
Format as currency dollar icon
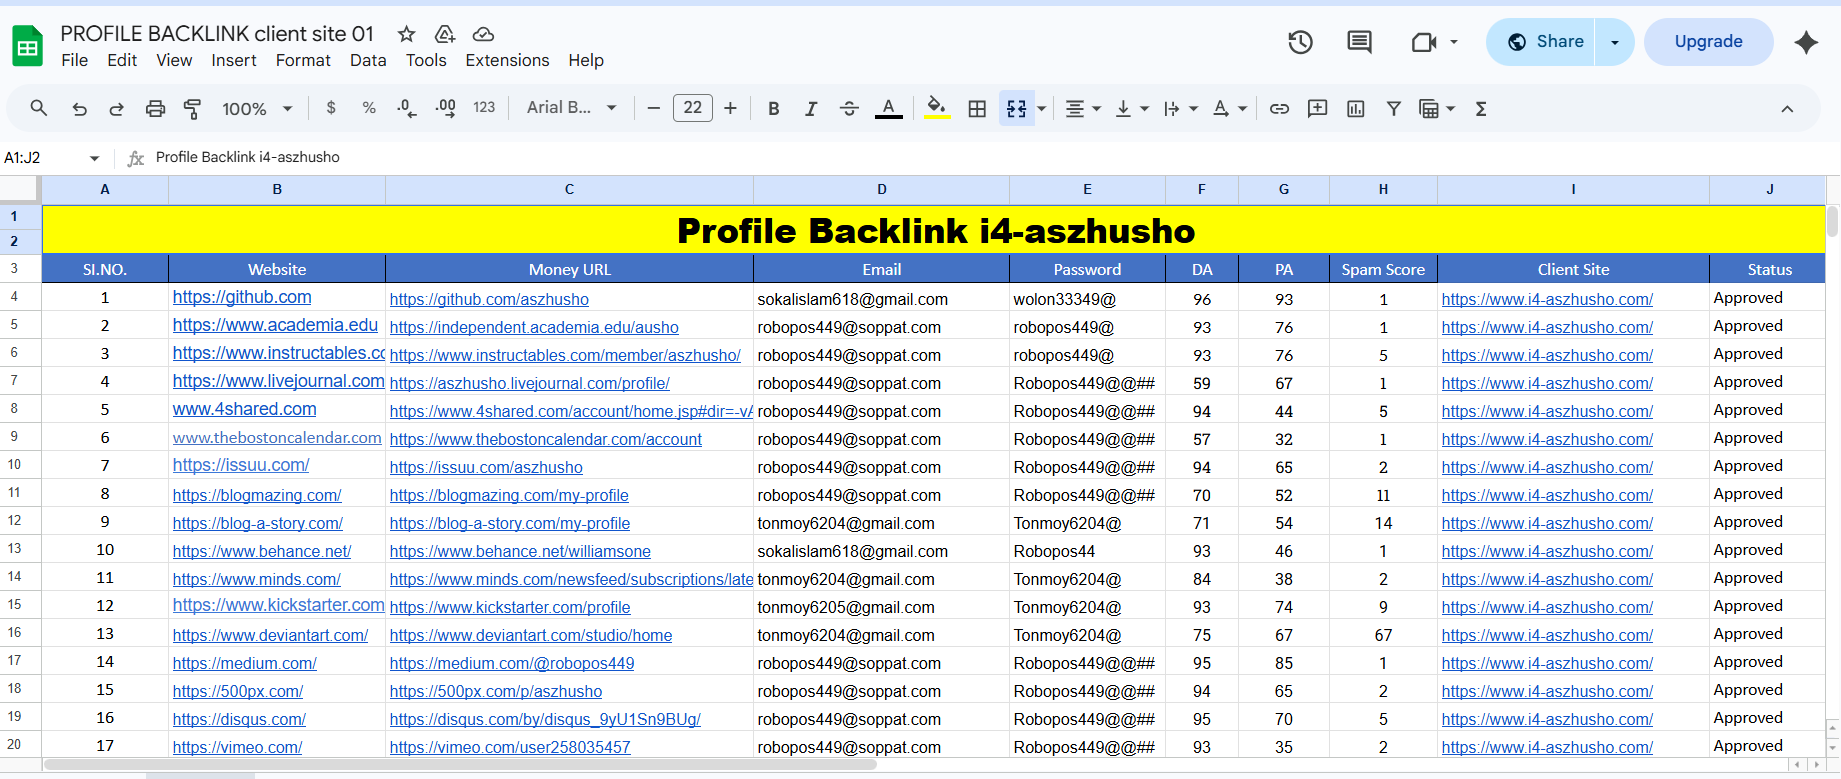[x=331, y=108]
